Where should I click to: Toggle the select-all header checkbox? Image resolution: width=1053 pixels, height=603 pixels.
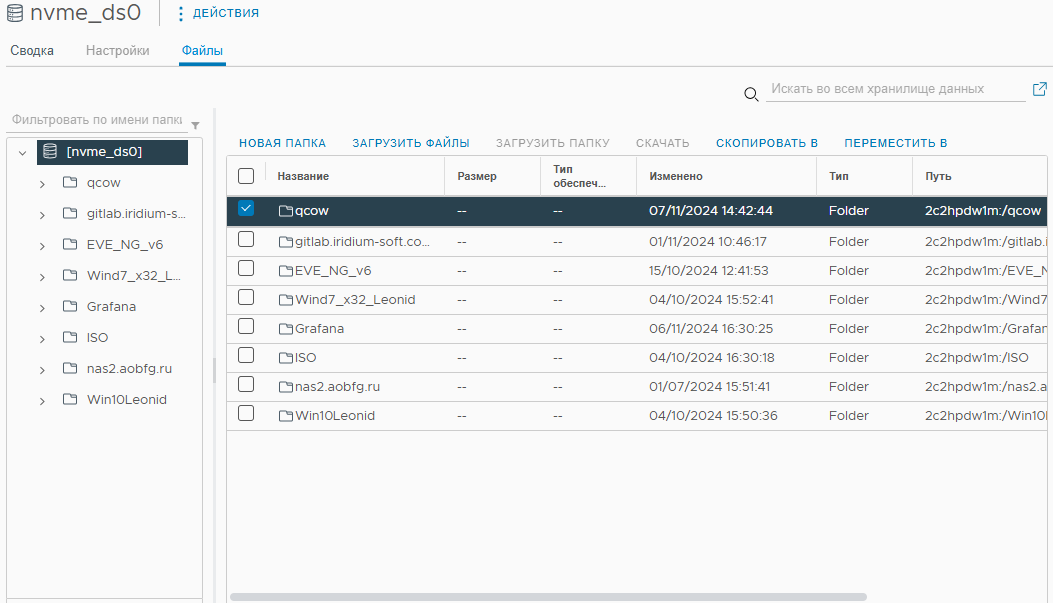pos(246,176)
